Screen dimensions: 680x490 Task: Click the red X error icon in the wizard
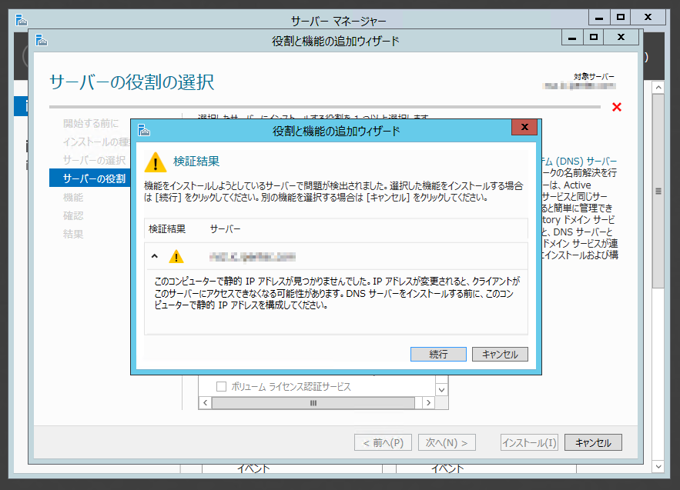[616, 107]
